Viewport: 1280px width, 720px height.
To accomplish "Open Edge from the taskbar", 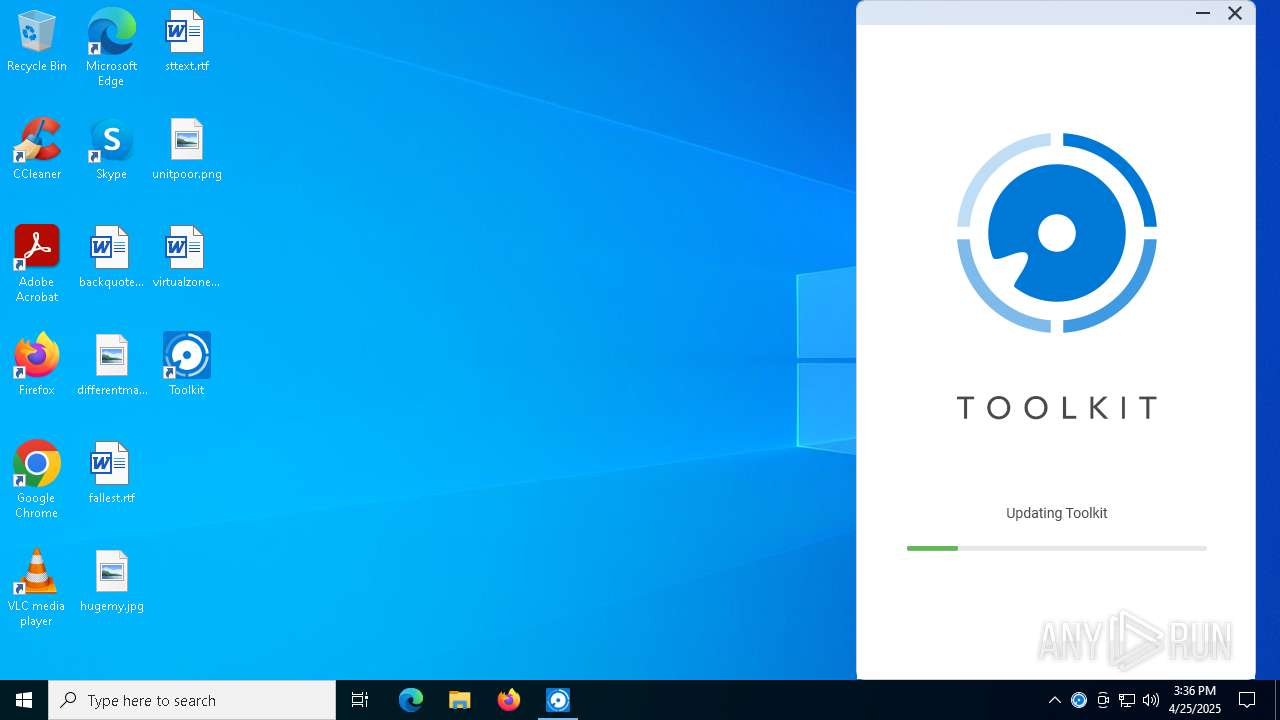I will tap(411, 700).
